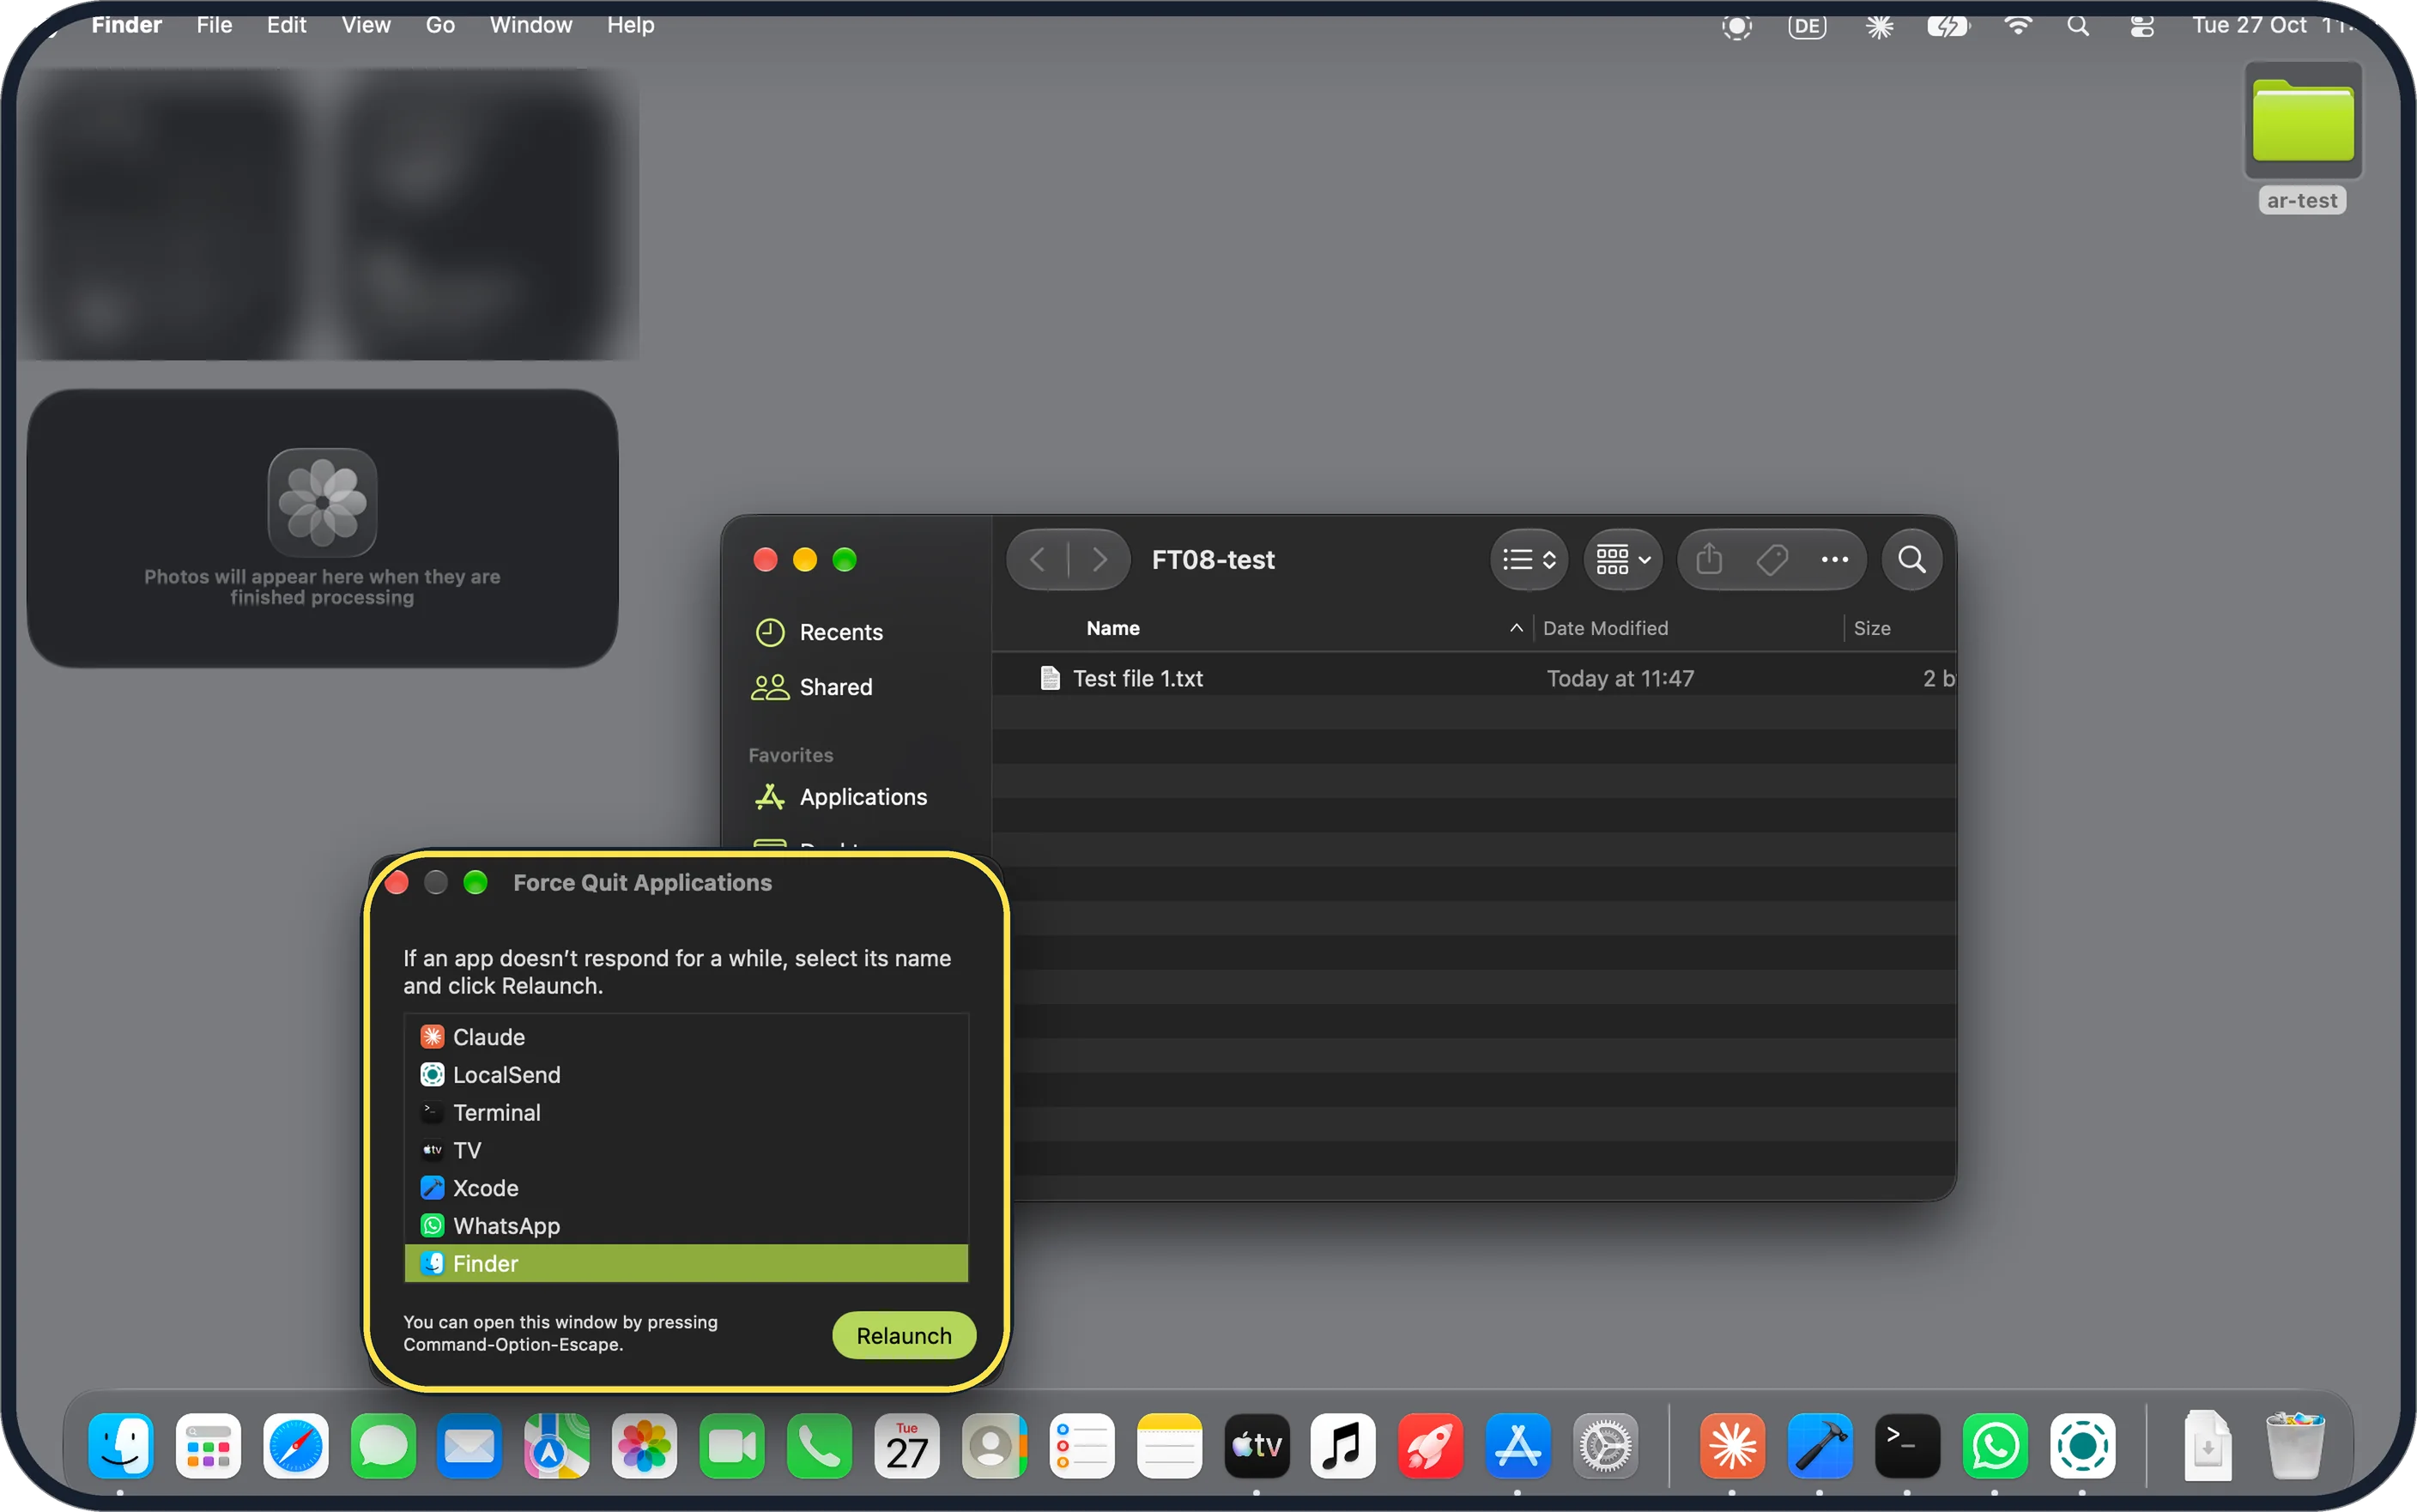Go forward in the Finder window
Viewport: 2417px width, 1512px height.
[1099, 559]
